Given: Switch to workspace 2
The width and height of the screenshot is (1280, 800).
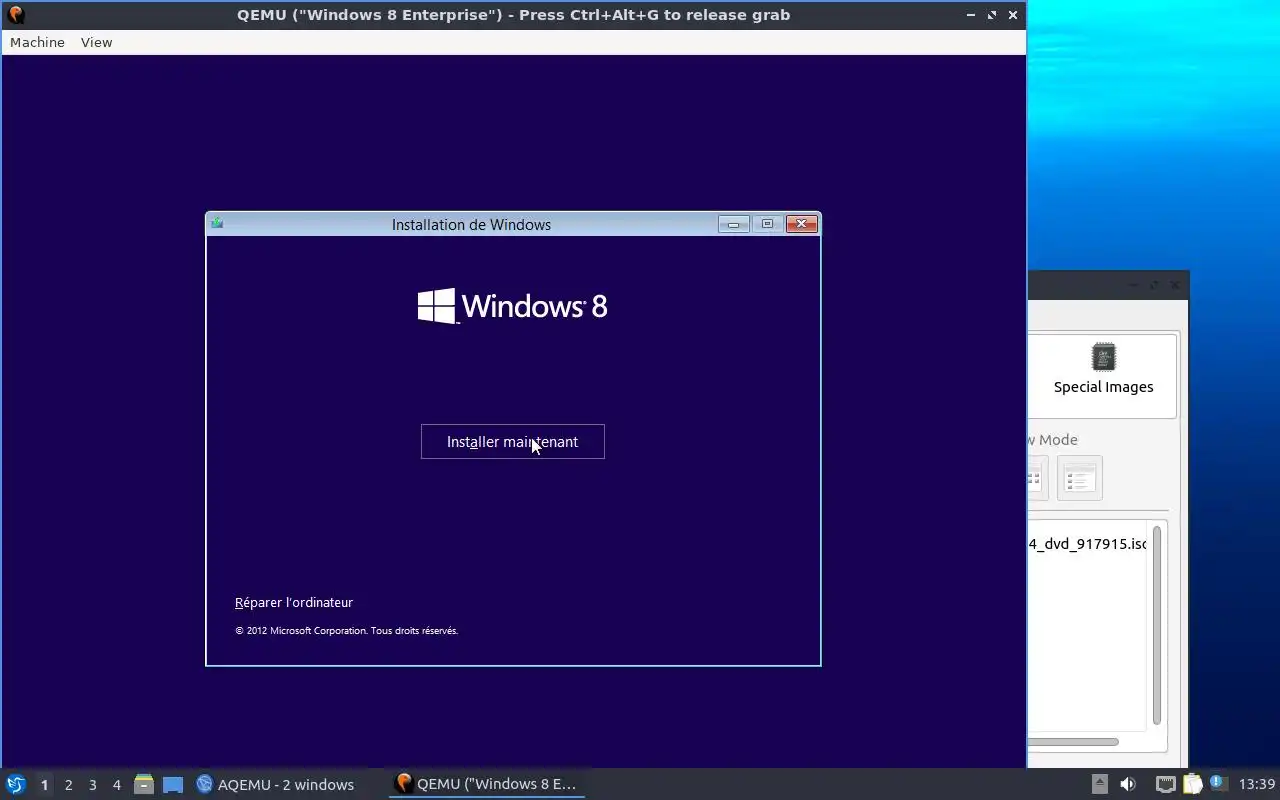Looking at the screenshot, I should pos(68,785).
